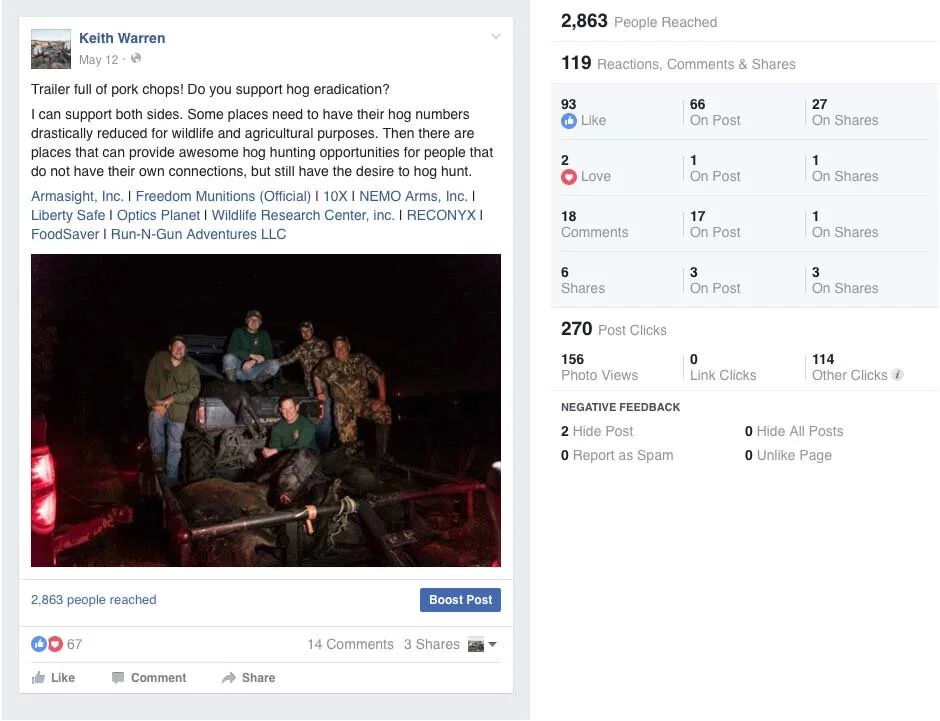Screen dimensions: 940x721
Task: Click the blue like reaction icon near 67
Action: (x=39, y=644)
